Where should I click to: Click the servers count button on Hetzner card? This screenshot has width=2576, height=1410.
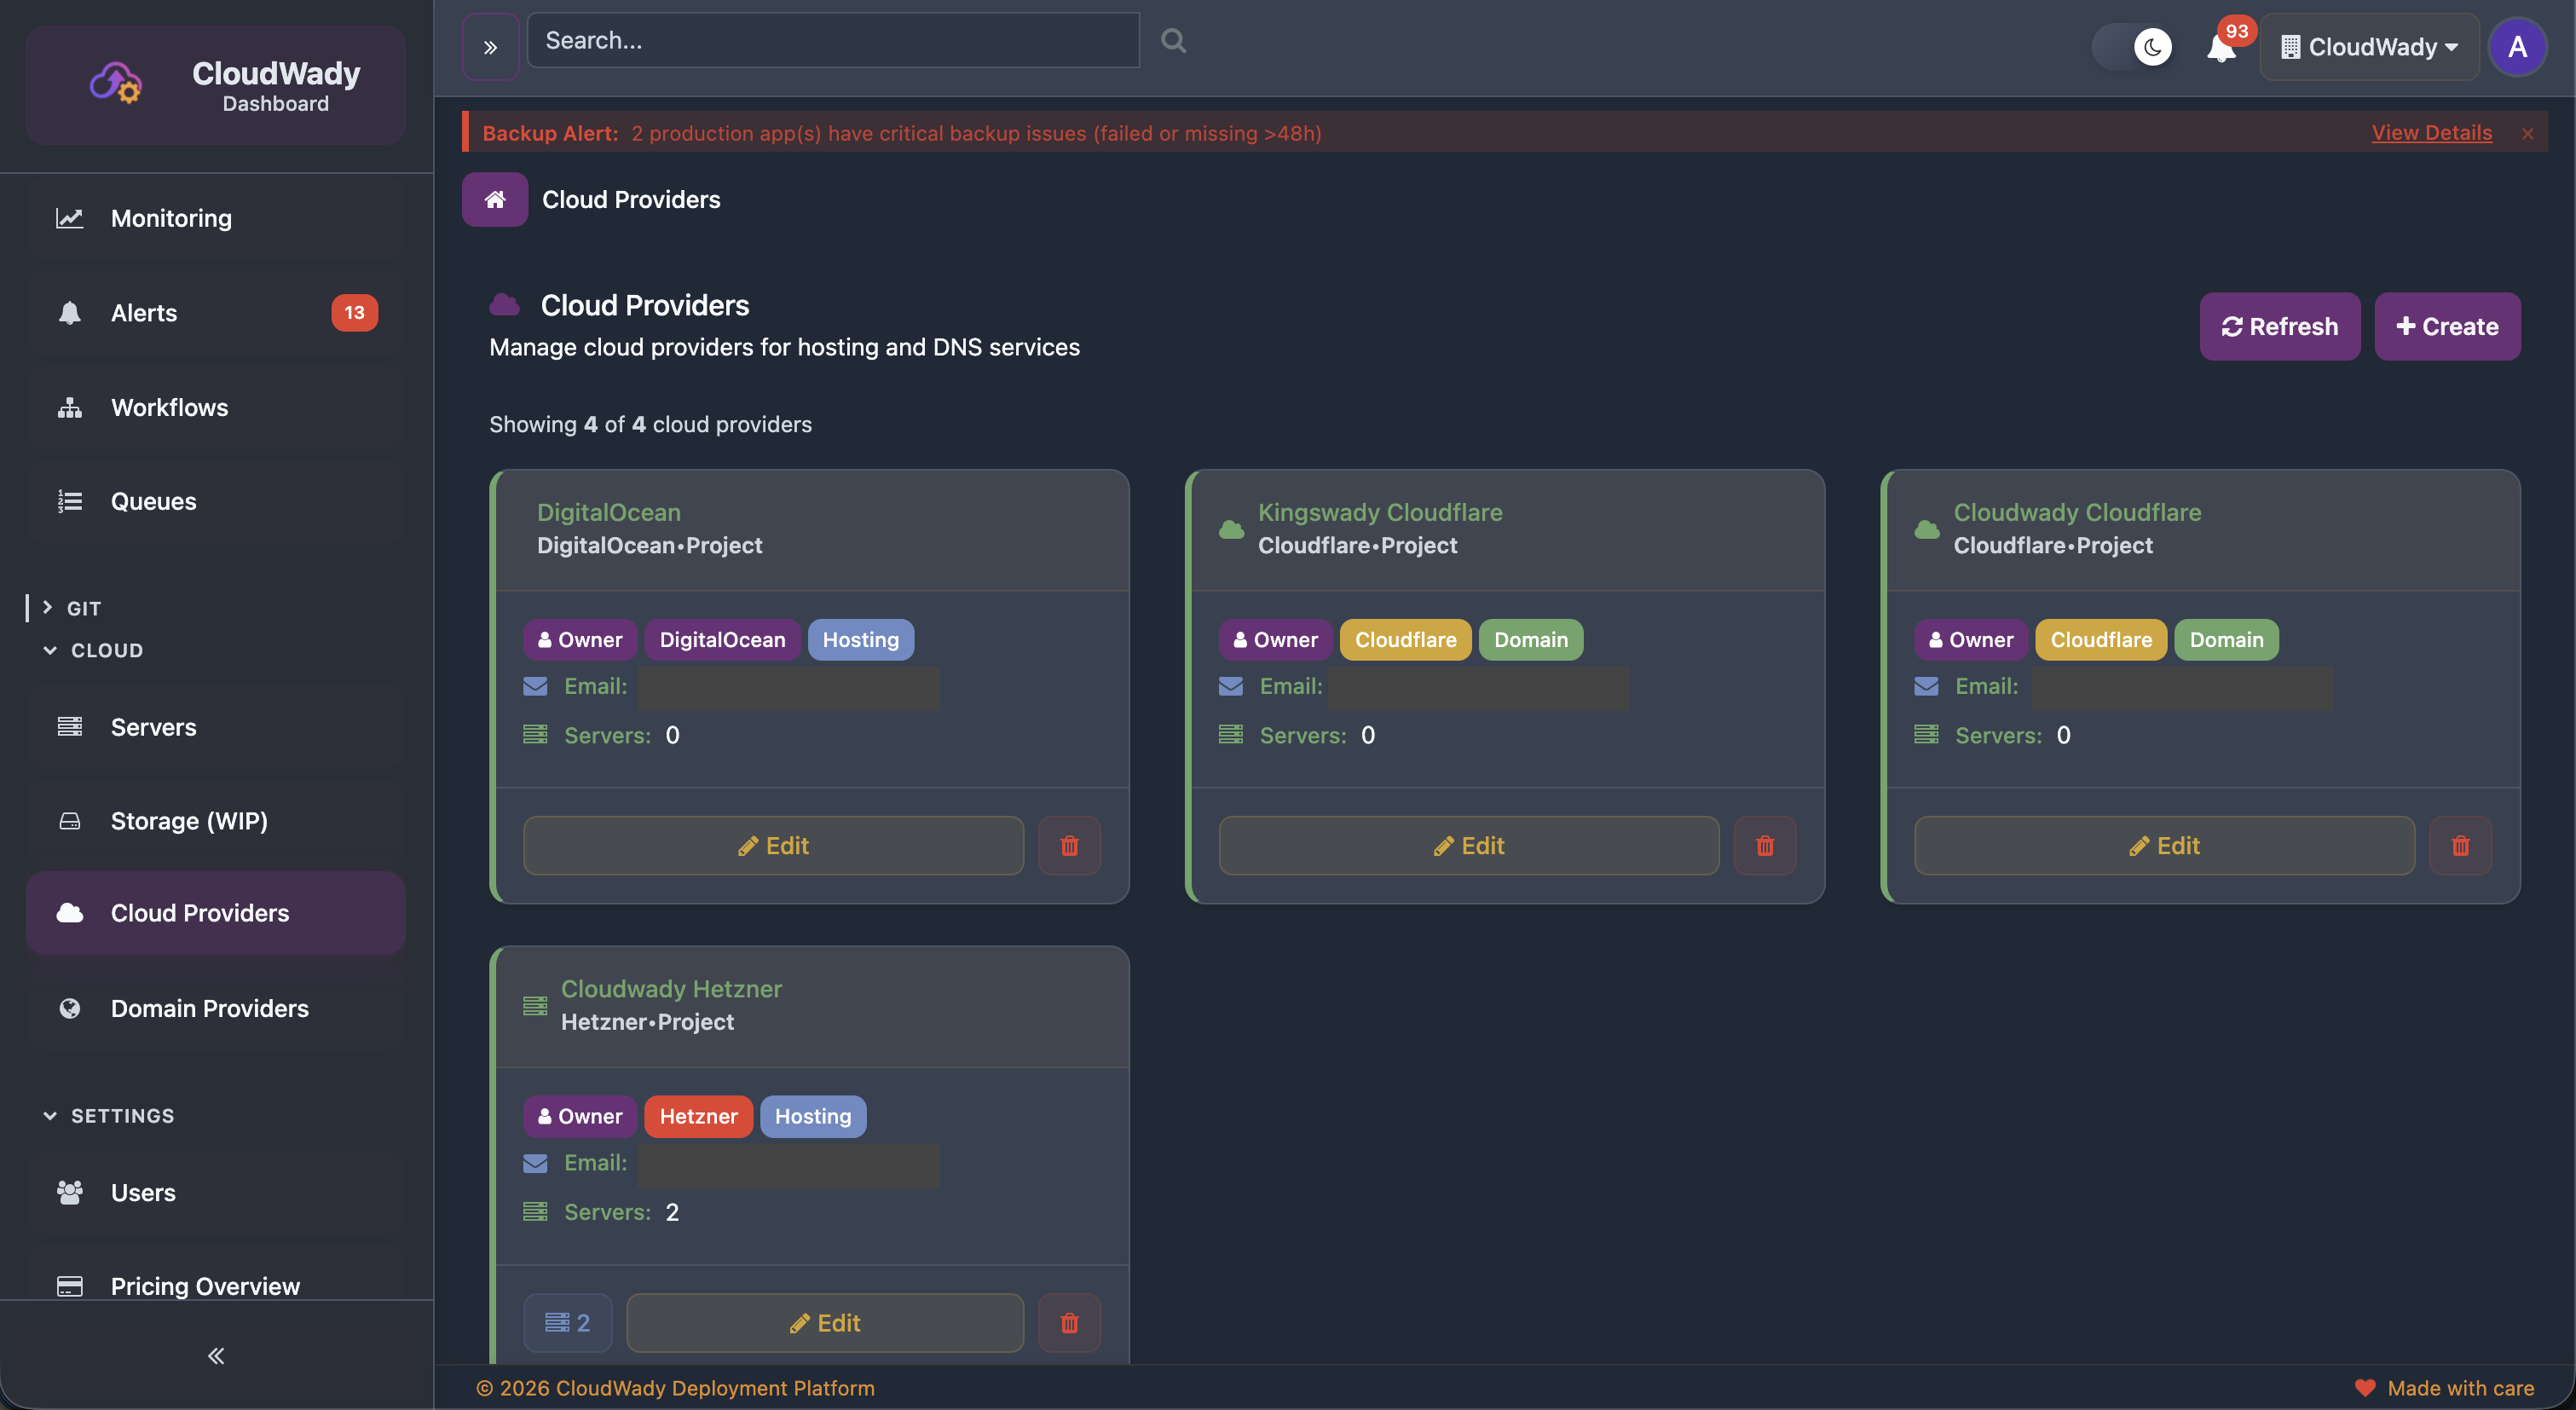[567, 1322]
